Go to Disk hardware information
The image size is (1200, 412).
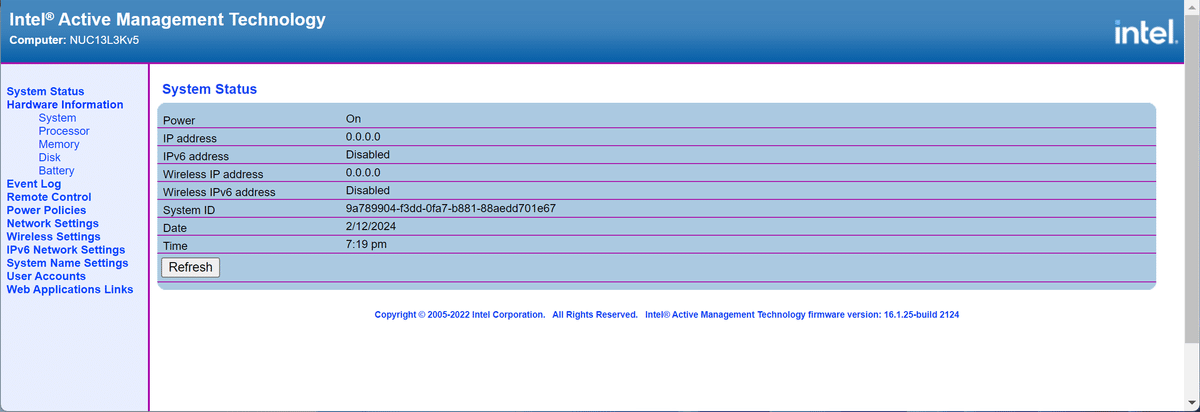(x=50, y=157)
